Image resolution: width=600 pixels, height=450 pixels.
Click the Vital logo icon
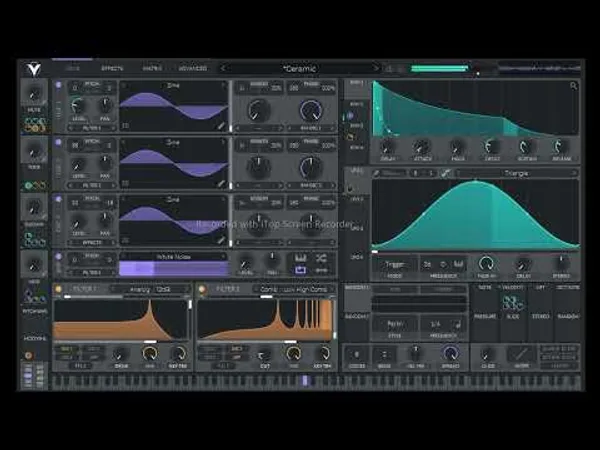pos(34,69)
